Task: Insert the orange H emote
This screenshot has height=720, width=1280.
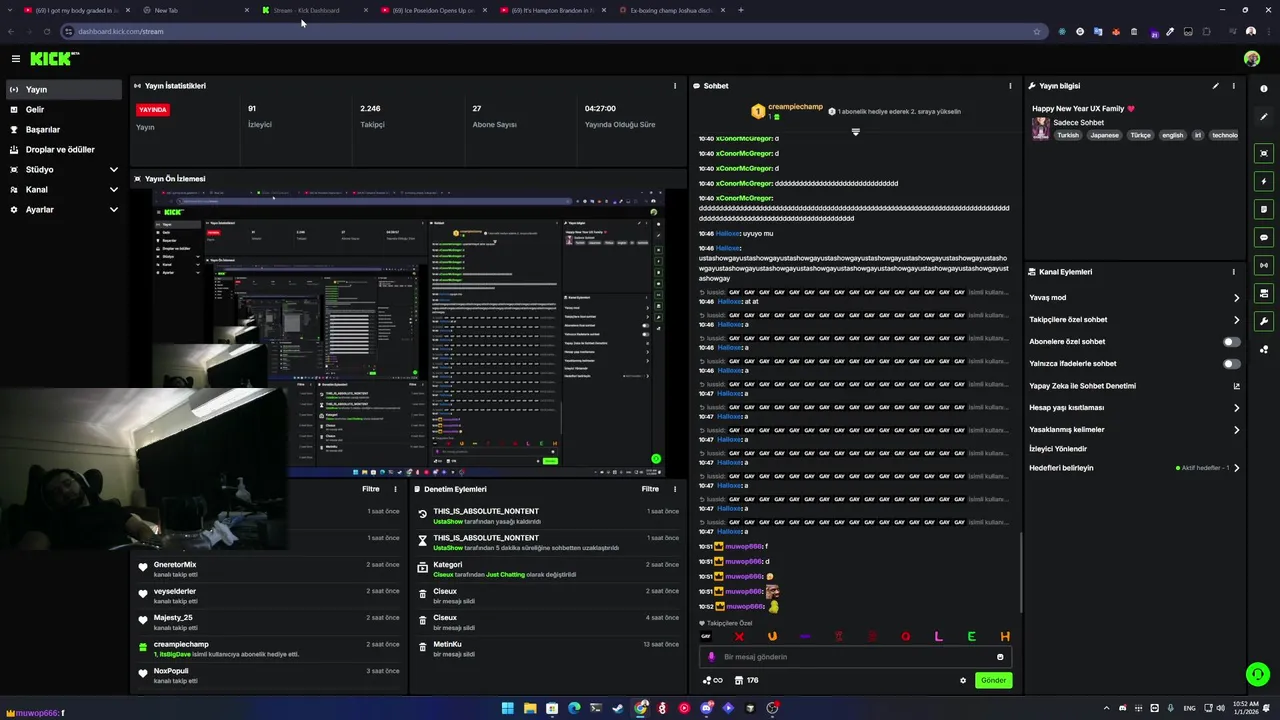Action: (1005, 637)
